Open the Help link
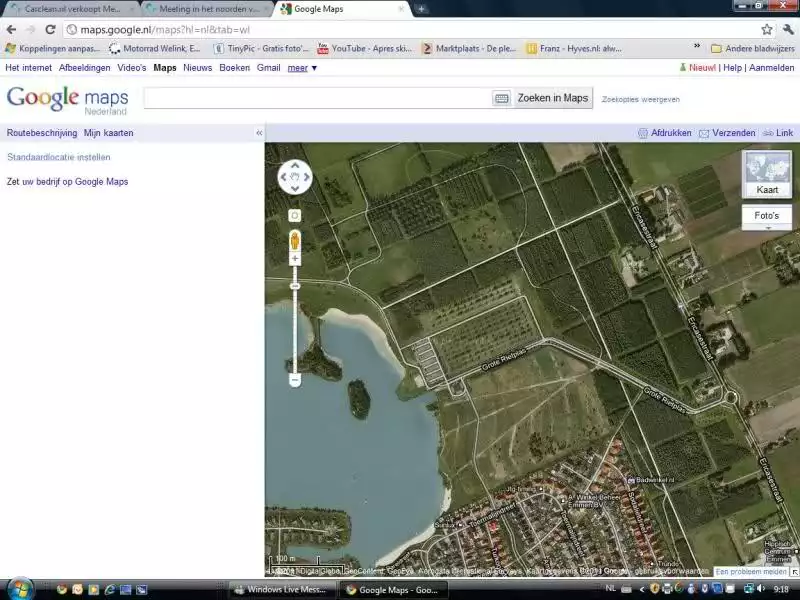The width and height of the screenshot is (800, 600). (x=732, y=68)
